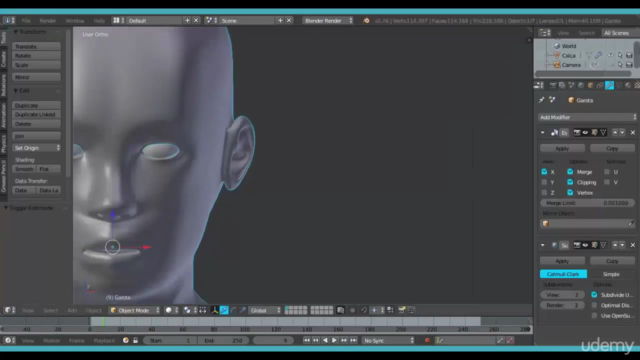The image size is (640, 360).
Task: Jump to first frame playback icon
Action: pos(307,340)
